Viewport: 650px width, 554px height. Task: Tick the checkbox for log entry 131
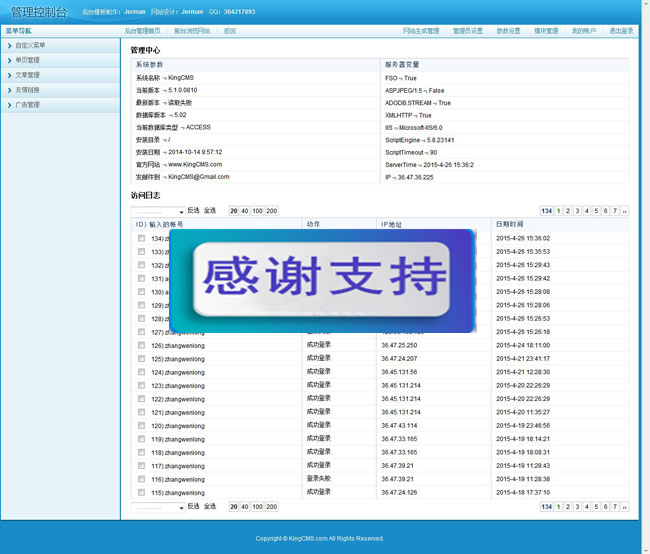click(x=141, y=279)
